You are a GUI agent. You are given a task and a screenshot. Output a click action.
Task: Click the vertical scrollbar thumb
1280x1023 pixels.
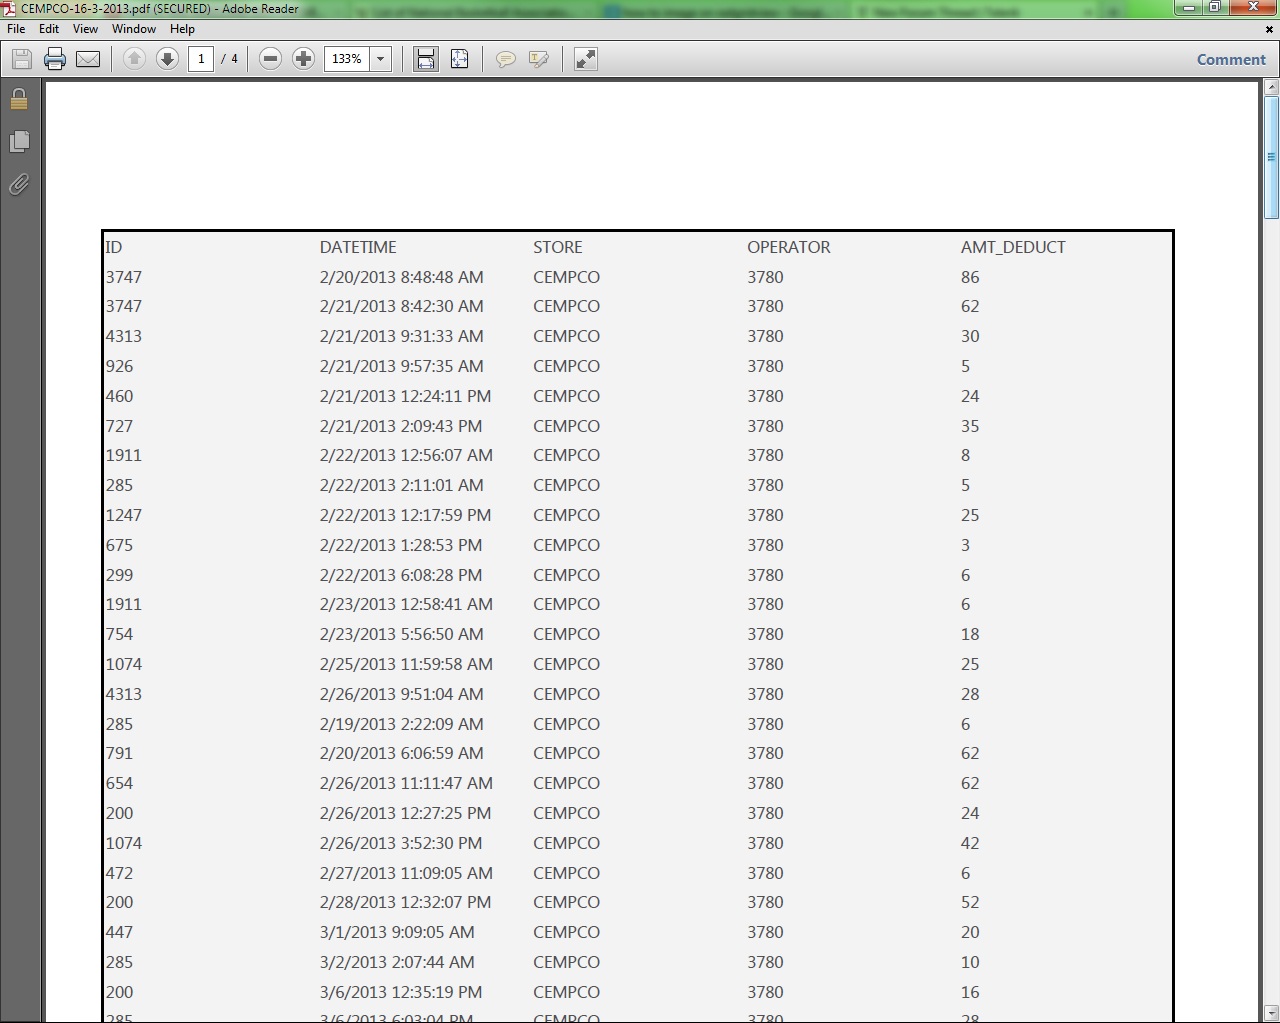(1271, 157)
